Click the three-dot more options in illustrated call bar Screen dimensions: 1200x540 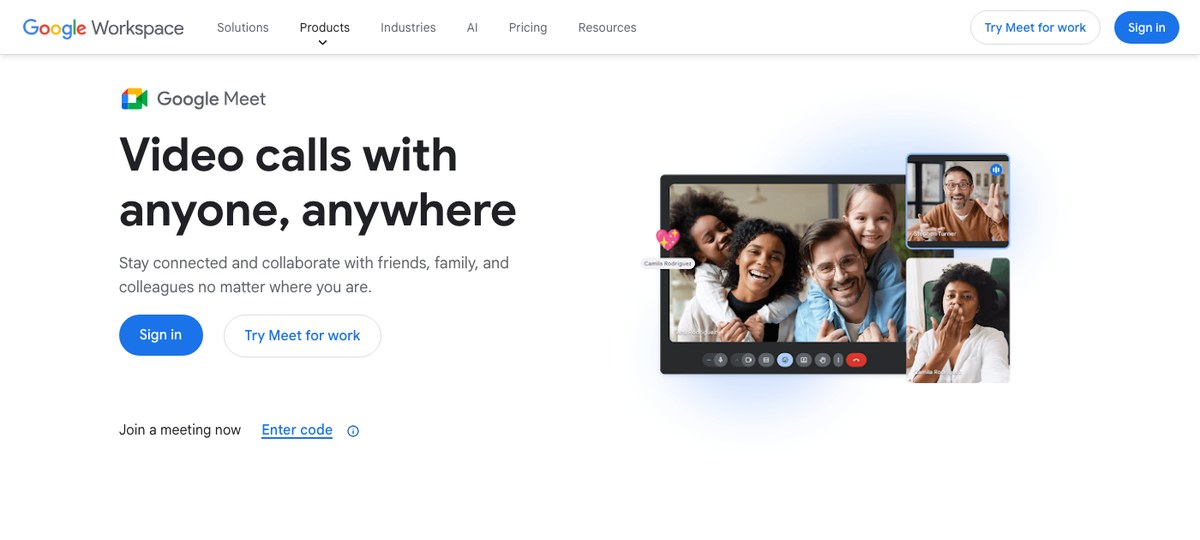[x=838, y=360]
